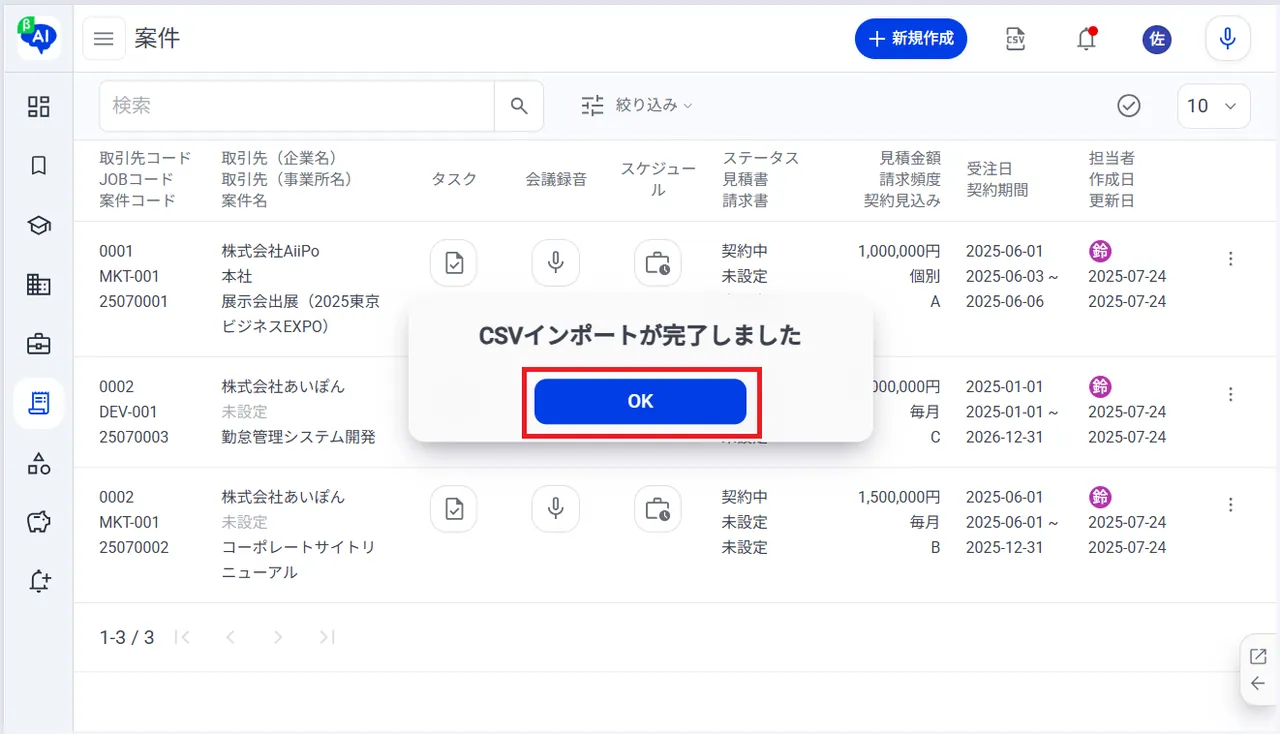Open the bookmark icon in sidebar
The width and height of the screenshot is (1280, 734).
39,166
